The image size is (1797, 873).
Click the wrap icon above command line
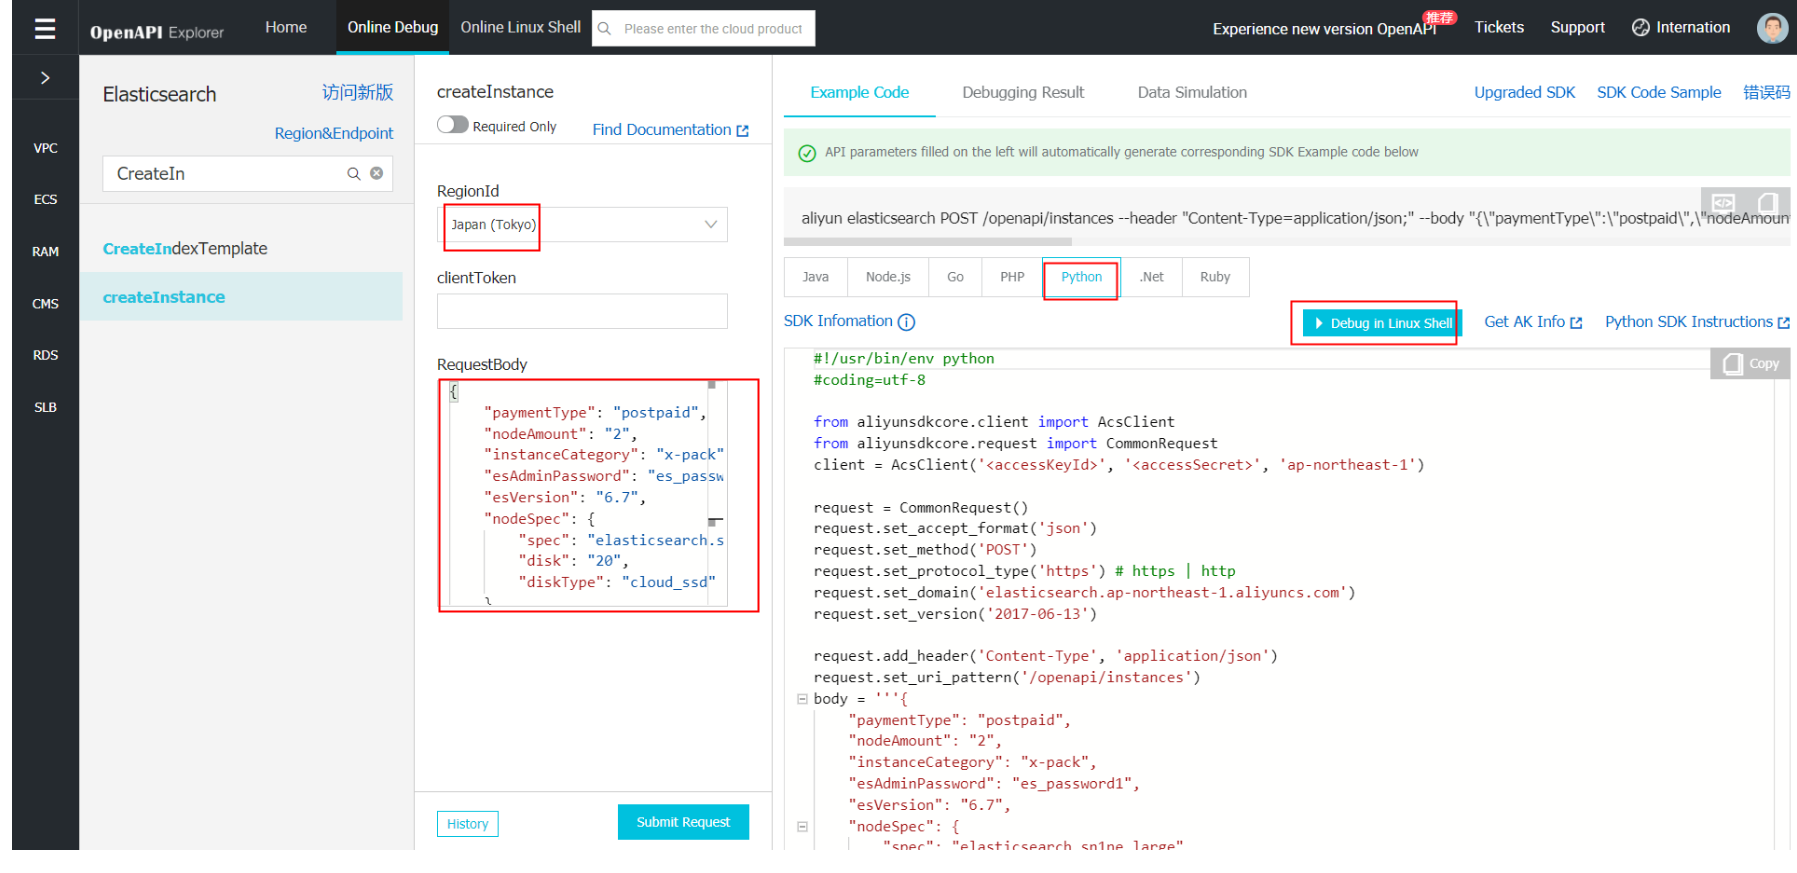pos(1723,203)
